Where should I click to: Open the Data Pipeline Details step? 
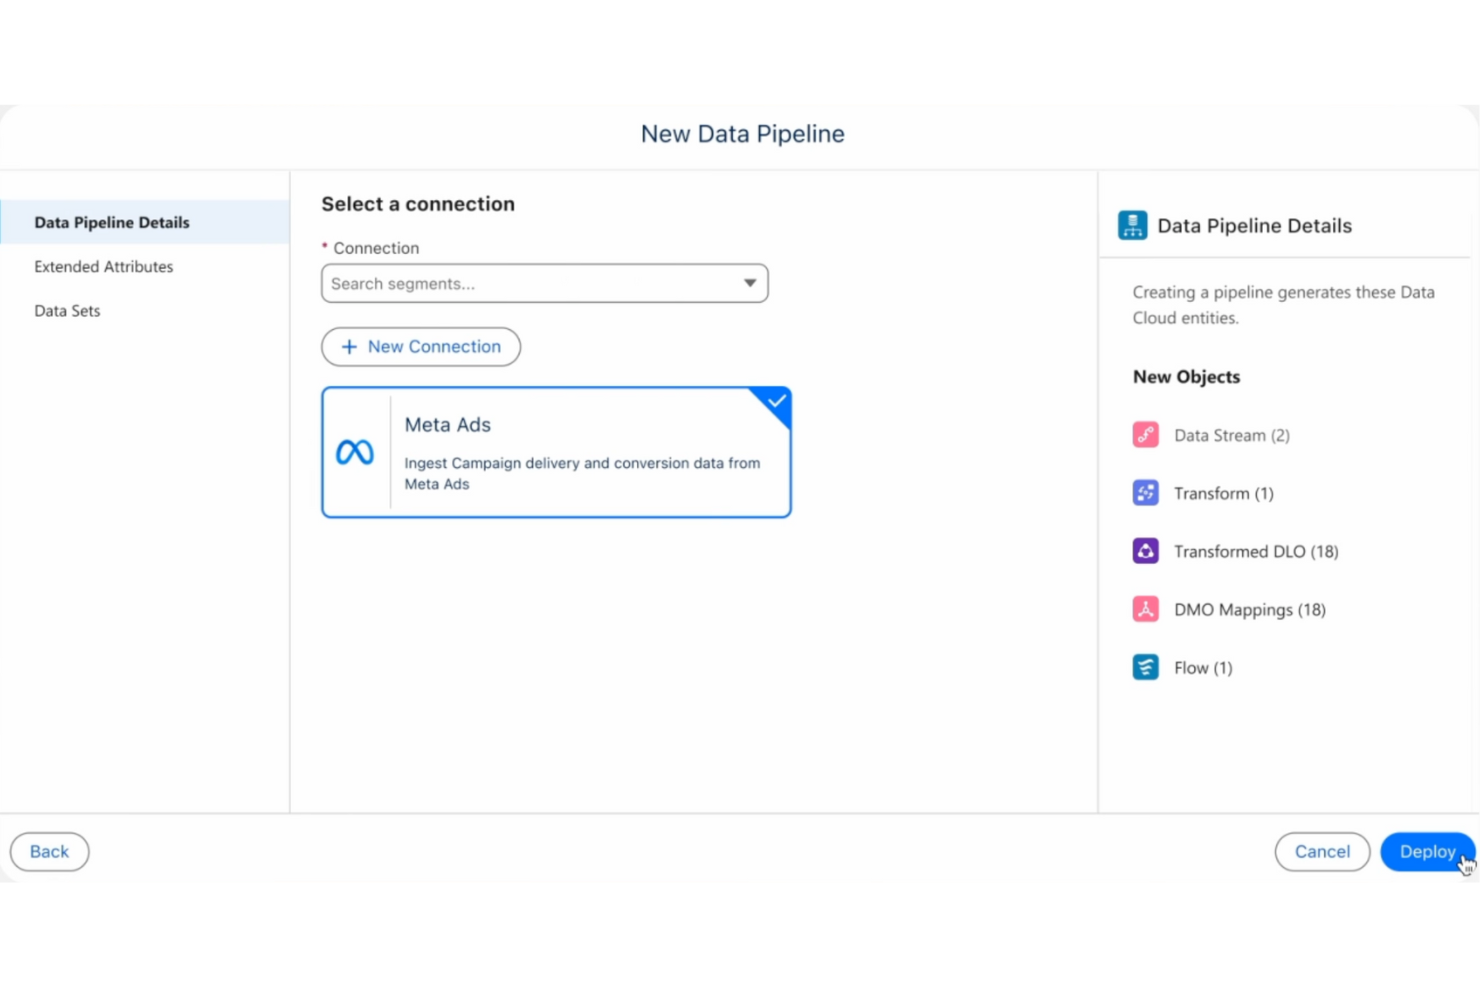(111, 222)
